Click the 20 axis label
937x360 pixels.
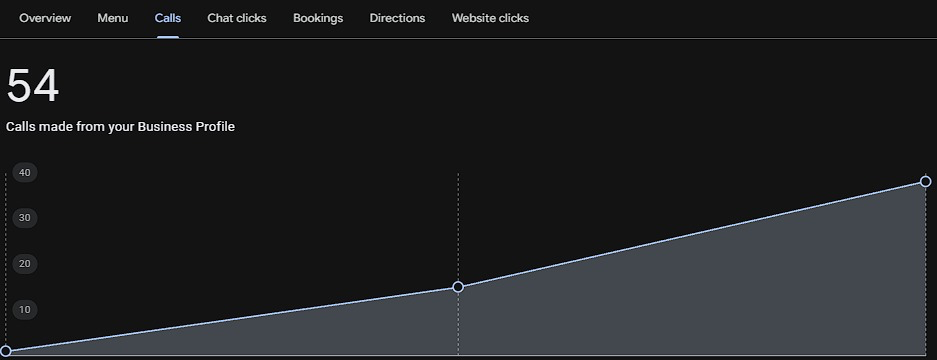point(25,264)
